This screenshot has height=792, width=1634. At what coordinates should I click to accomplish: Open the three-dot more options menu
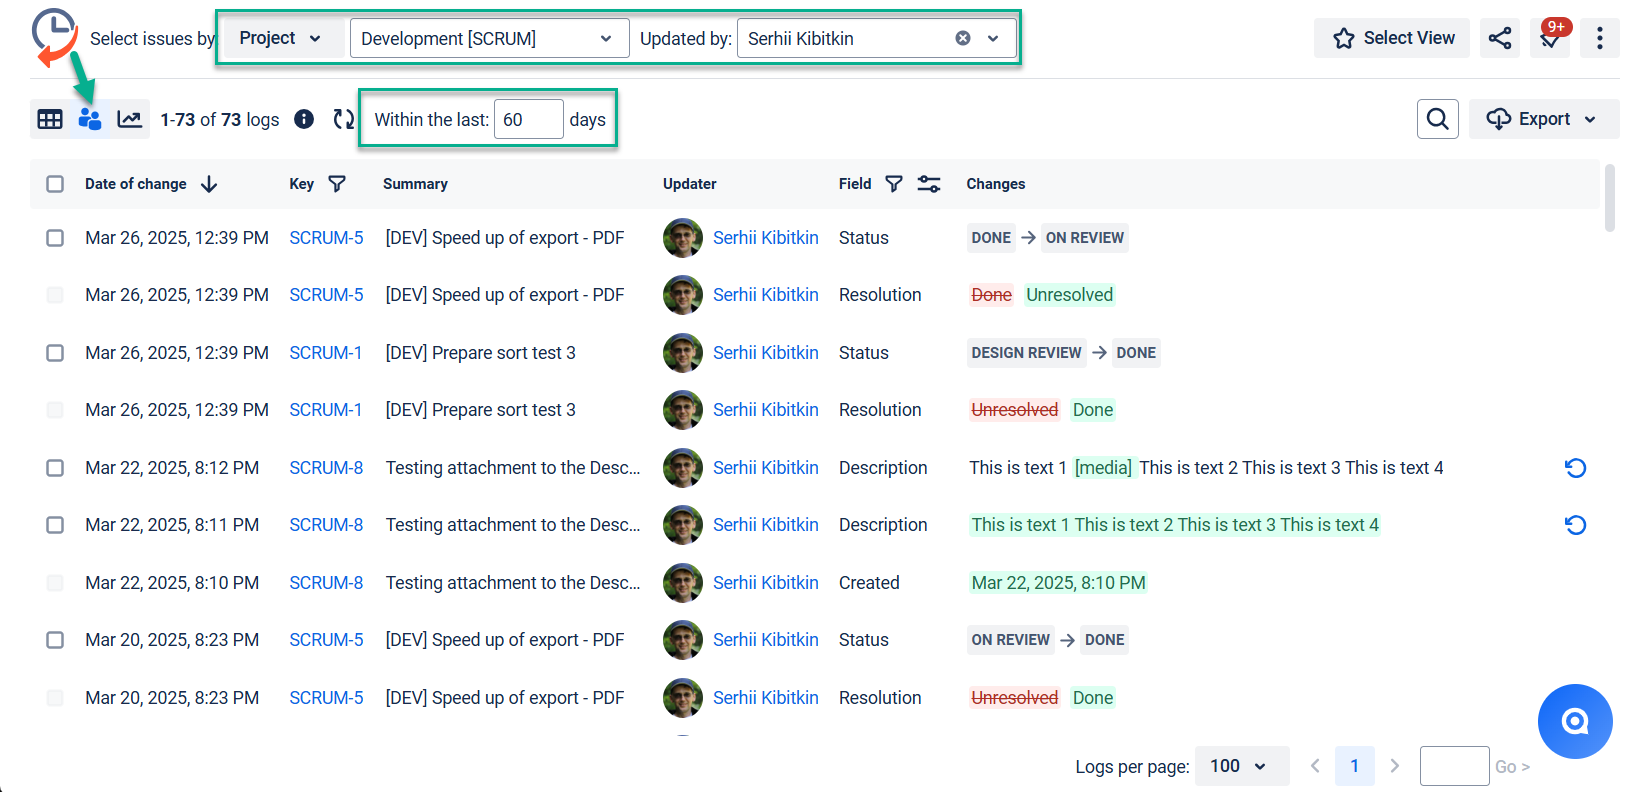coord(1599,38)
